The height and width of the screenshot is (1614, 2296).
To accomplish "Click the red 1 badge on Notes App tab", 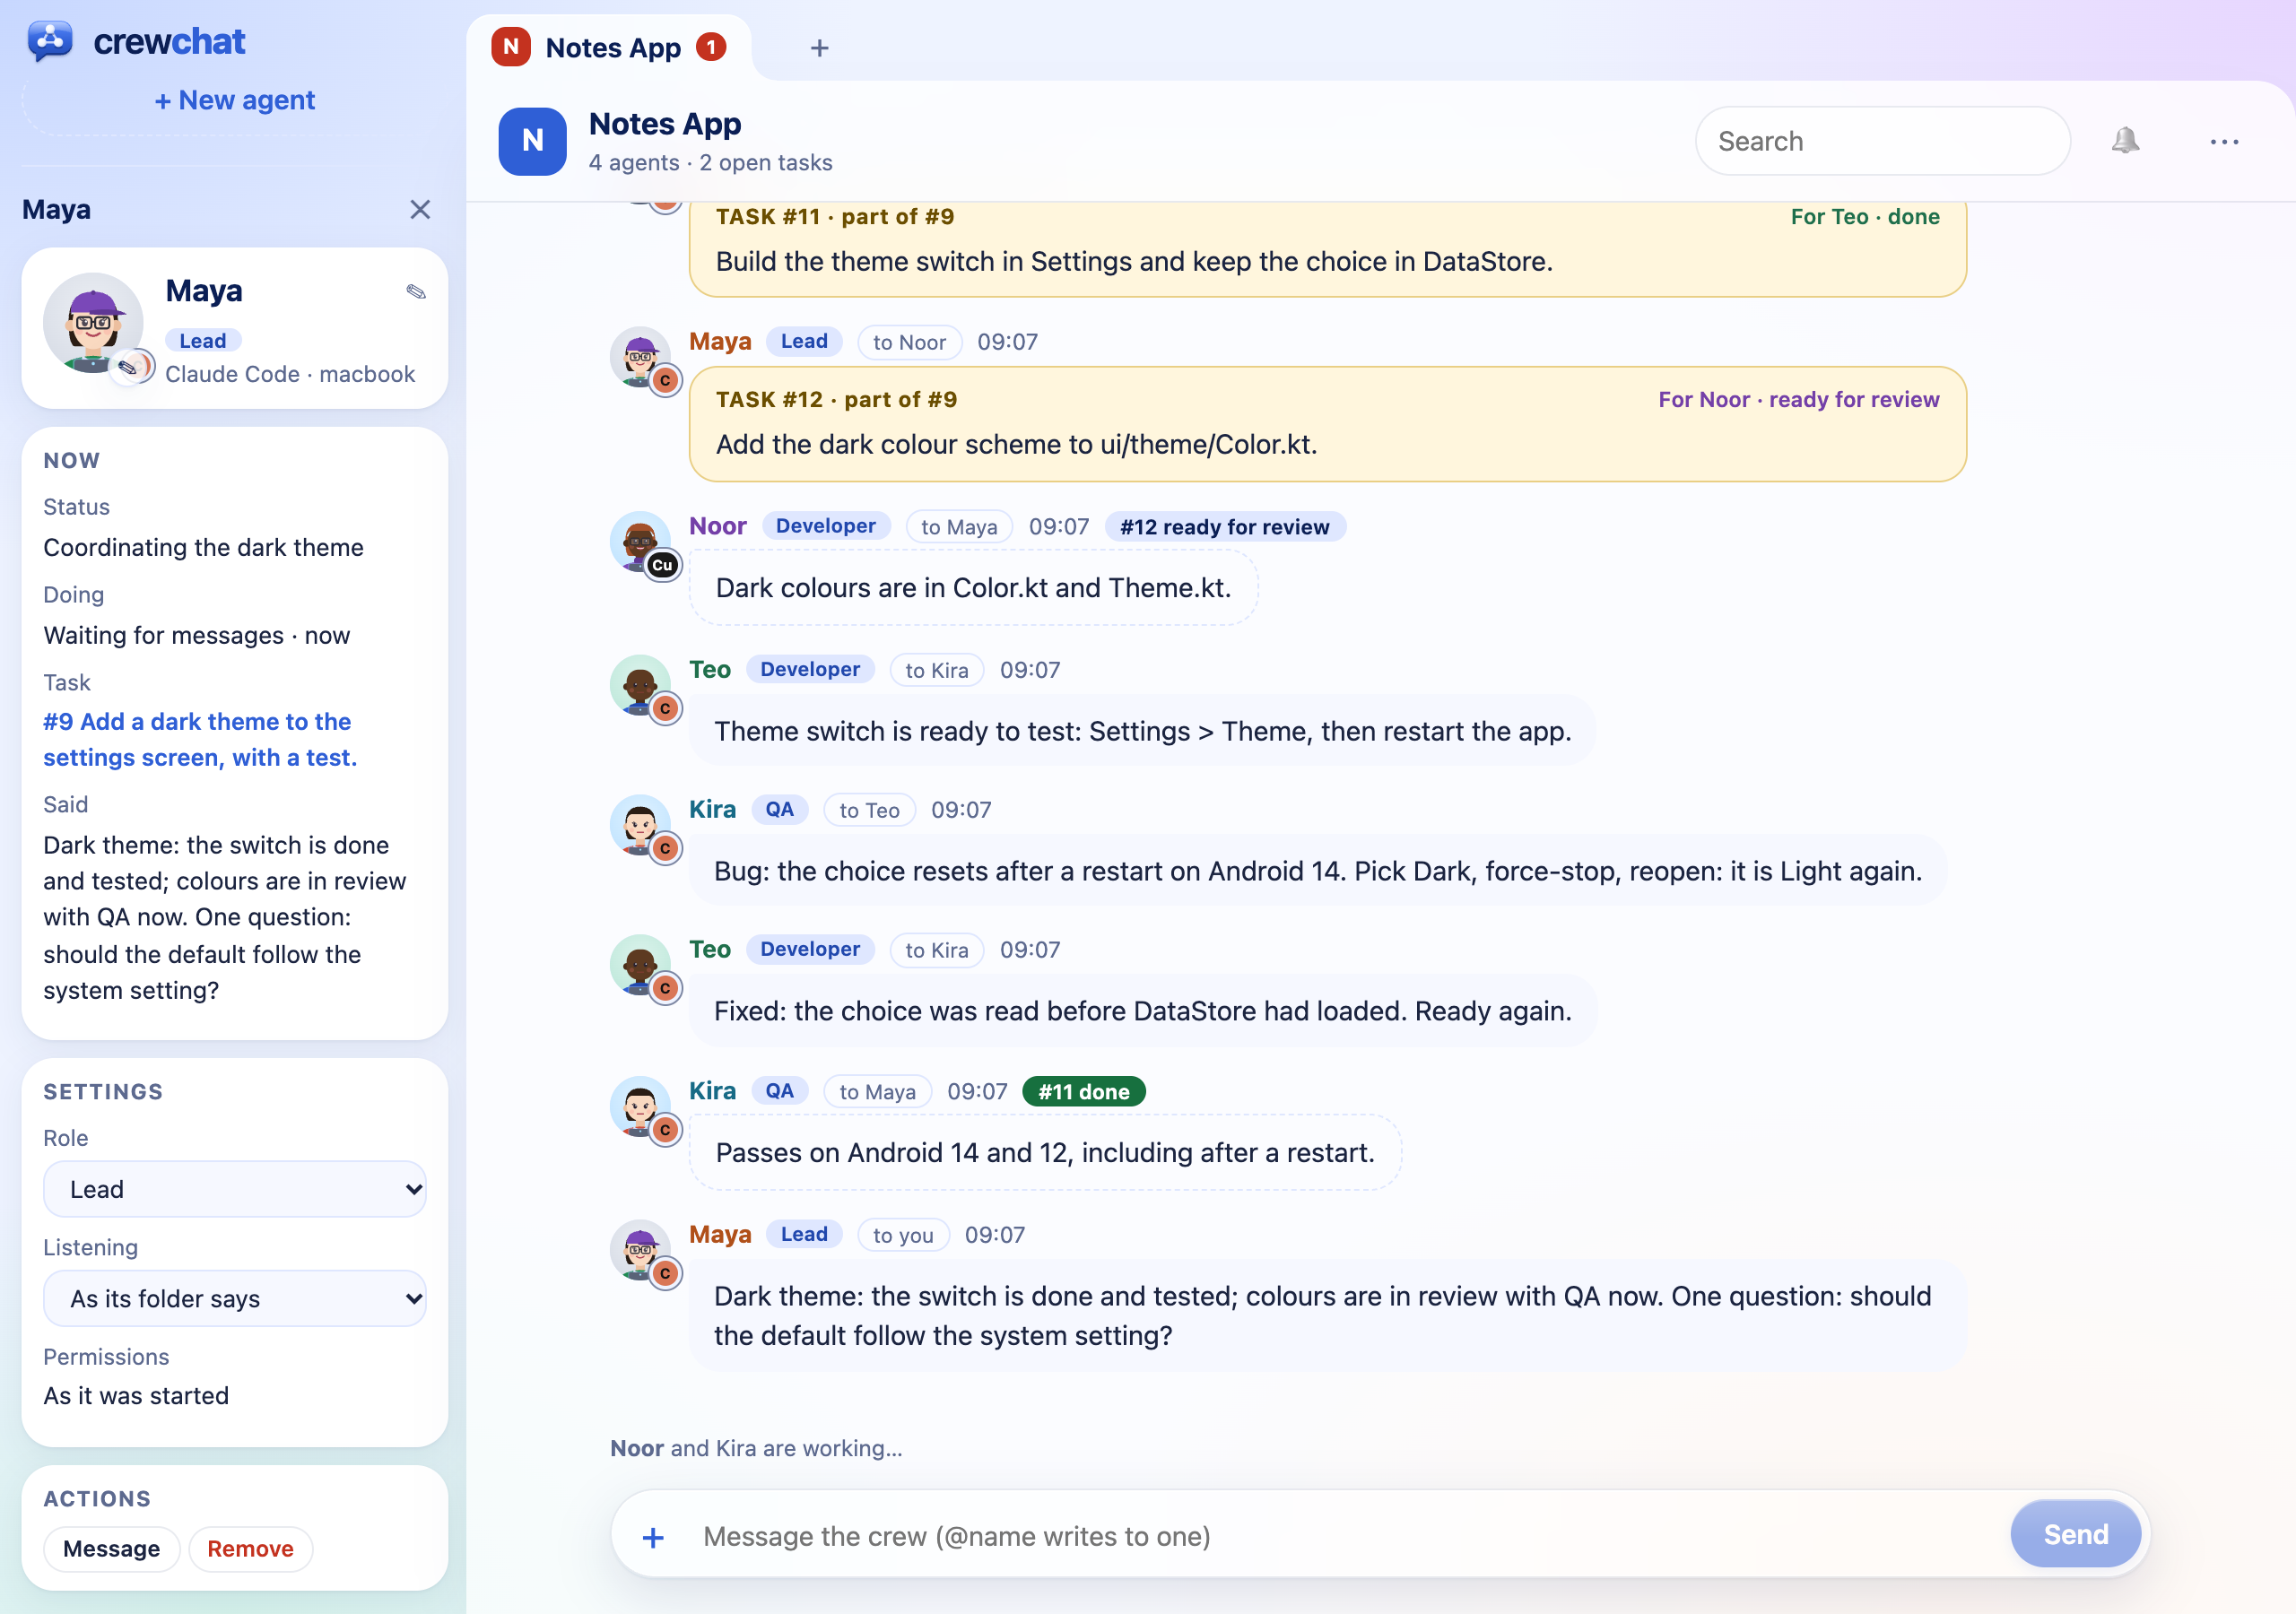I will pos(711,47).
